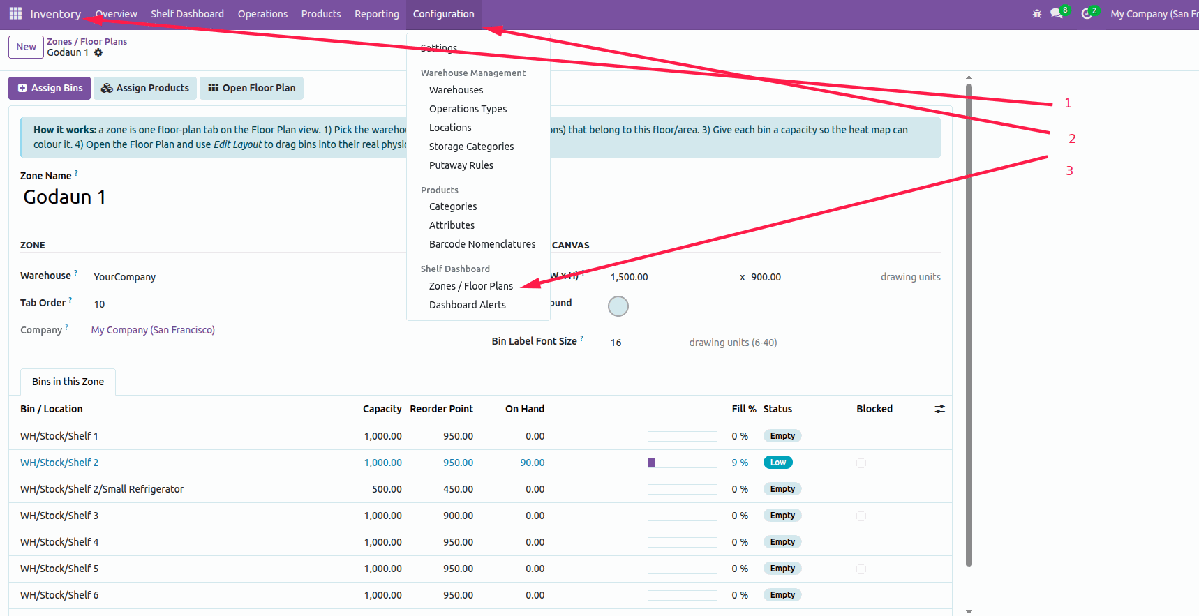
Task: Open the conversations chat icon
Action: point(1057,14)
